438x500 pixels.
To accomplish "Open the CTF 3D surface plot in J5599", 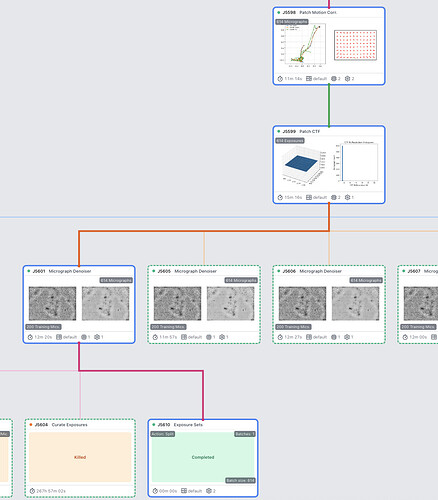I will (302, 164).
